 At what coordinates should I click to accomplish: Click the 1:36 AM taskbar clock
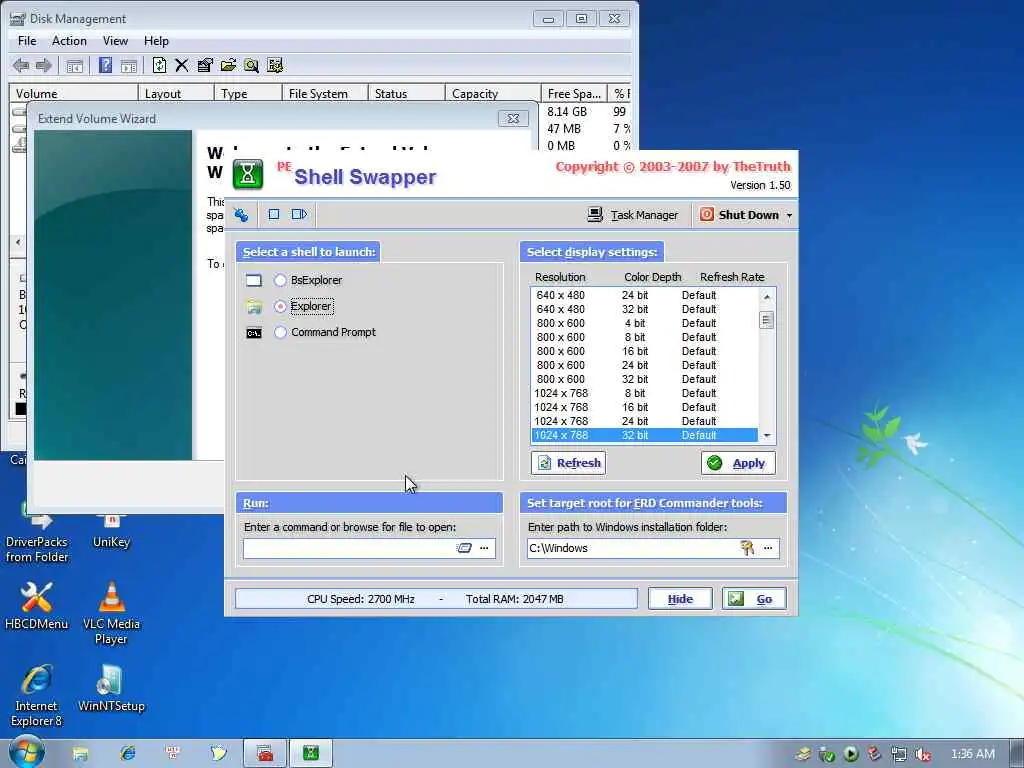[x=972, y=754]
